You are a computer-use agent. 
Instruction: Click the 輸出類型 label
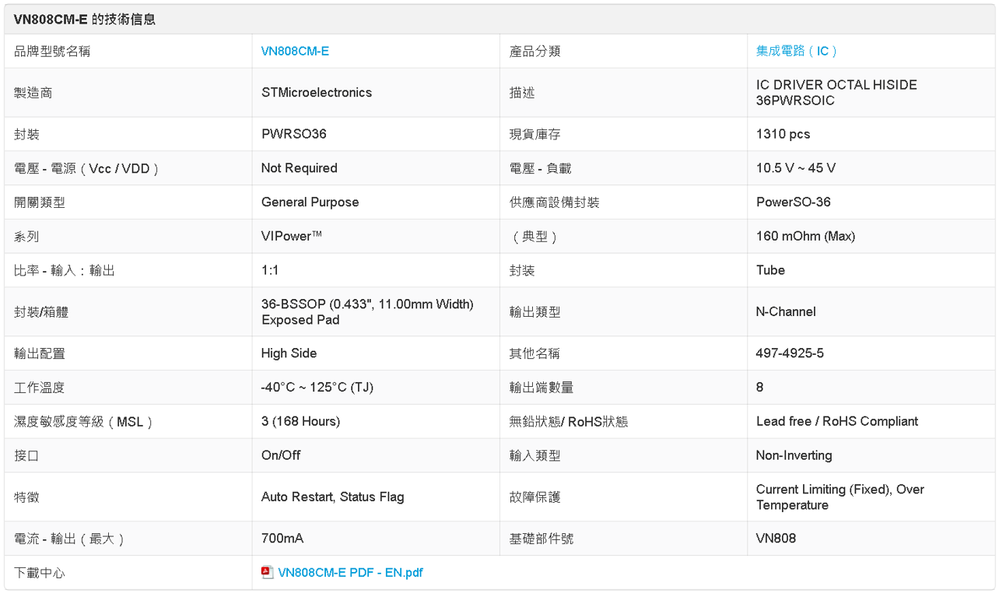coord(535,312)
